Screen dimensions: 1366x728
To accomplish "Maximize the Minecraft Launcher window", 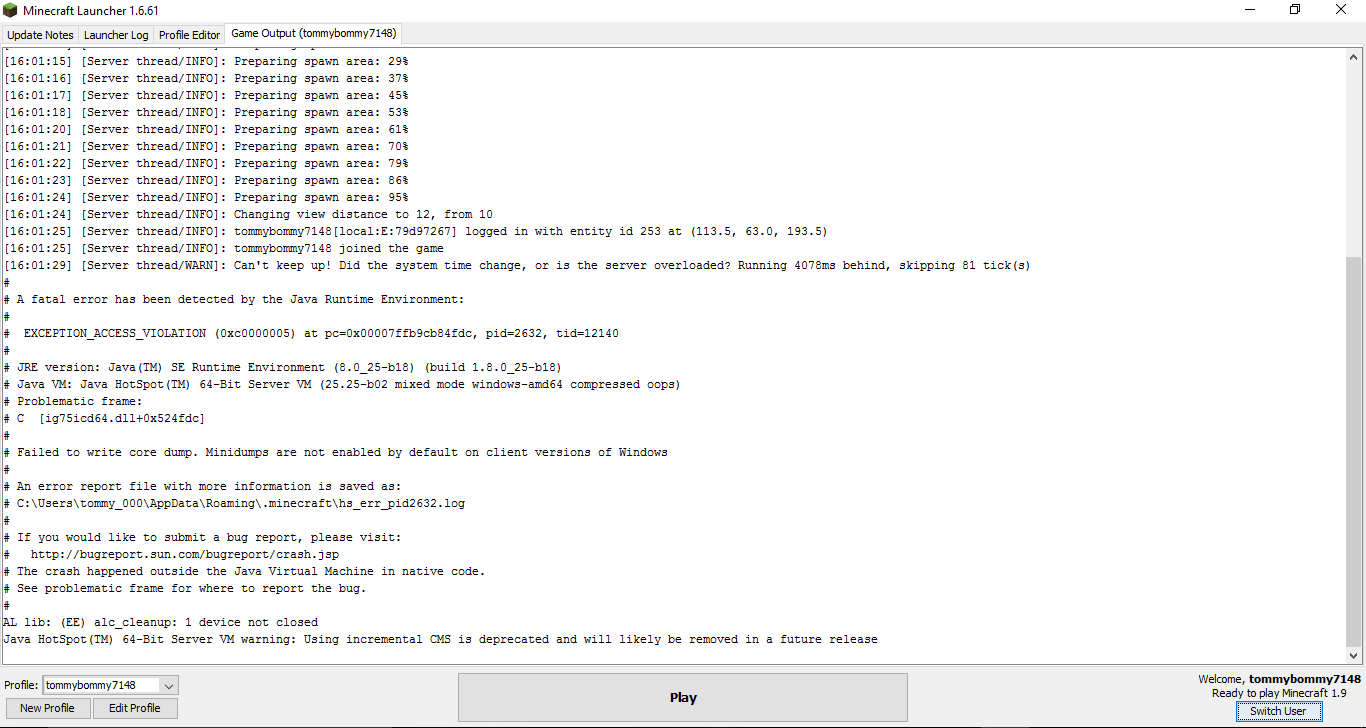I will pos(1295,10).
